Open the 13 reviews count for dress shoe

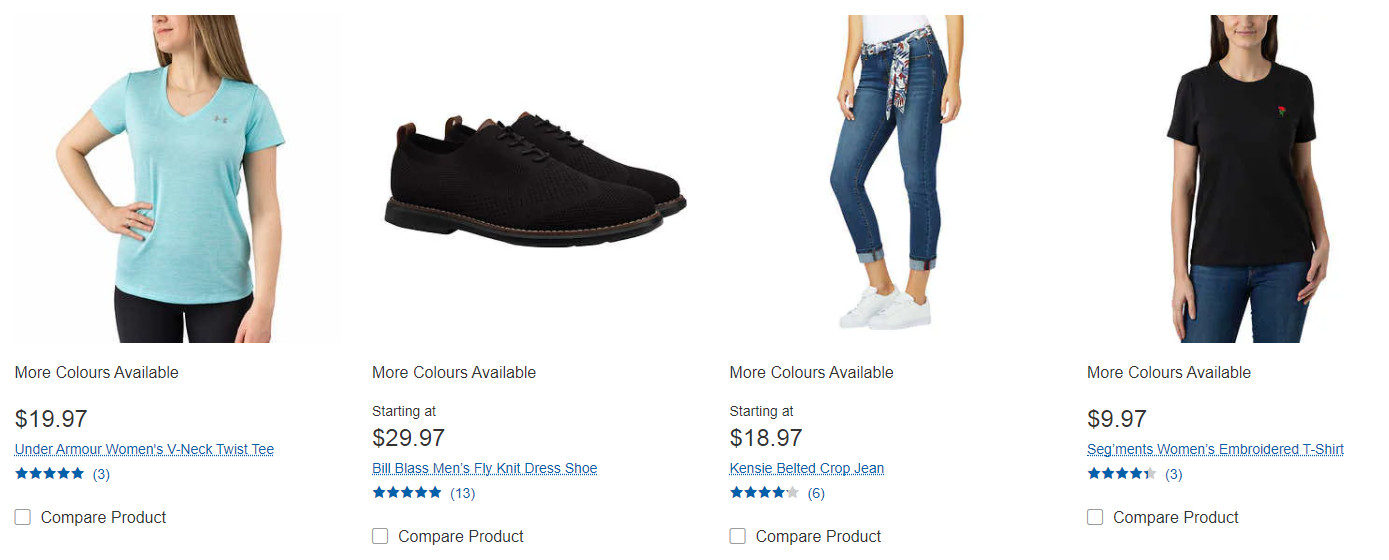(463, 493)
